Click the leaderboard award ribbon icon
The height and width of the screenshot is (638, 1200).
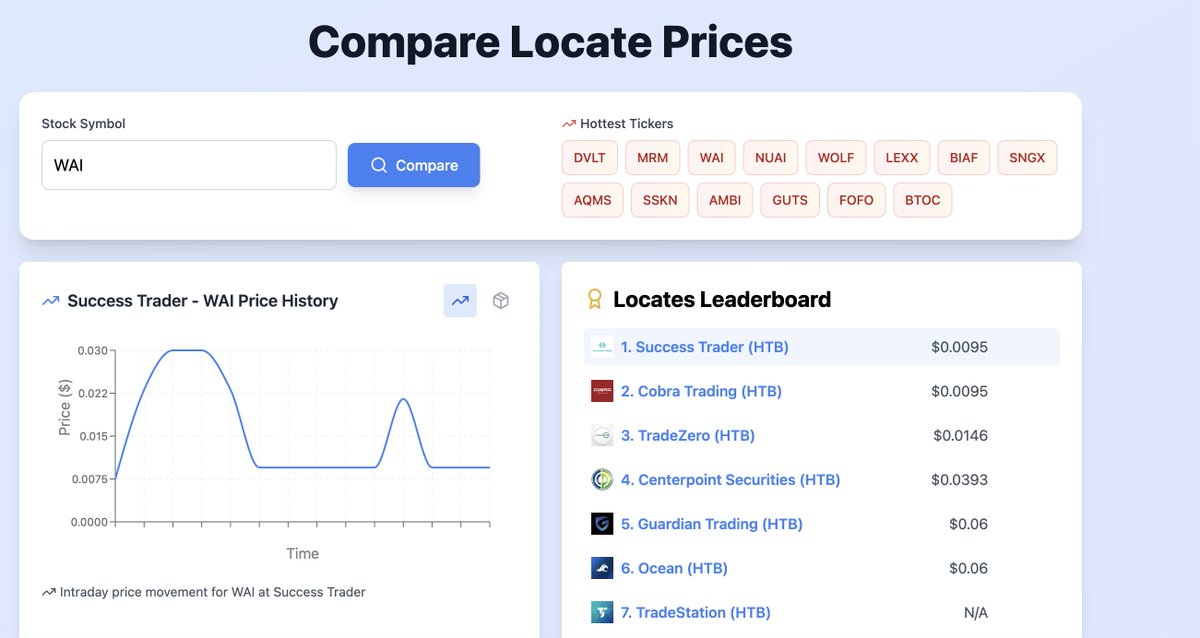[x=595, y=299]
